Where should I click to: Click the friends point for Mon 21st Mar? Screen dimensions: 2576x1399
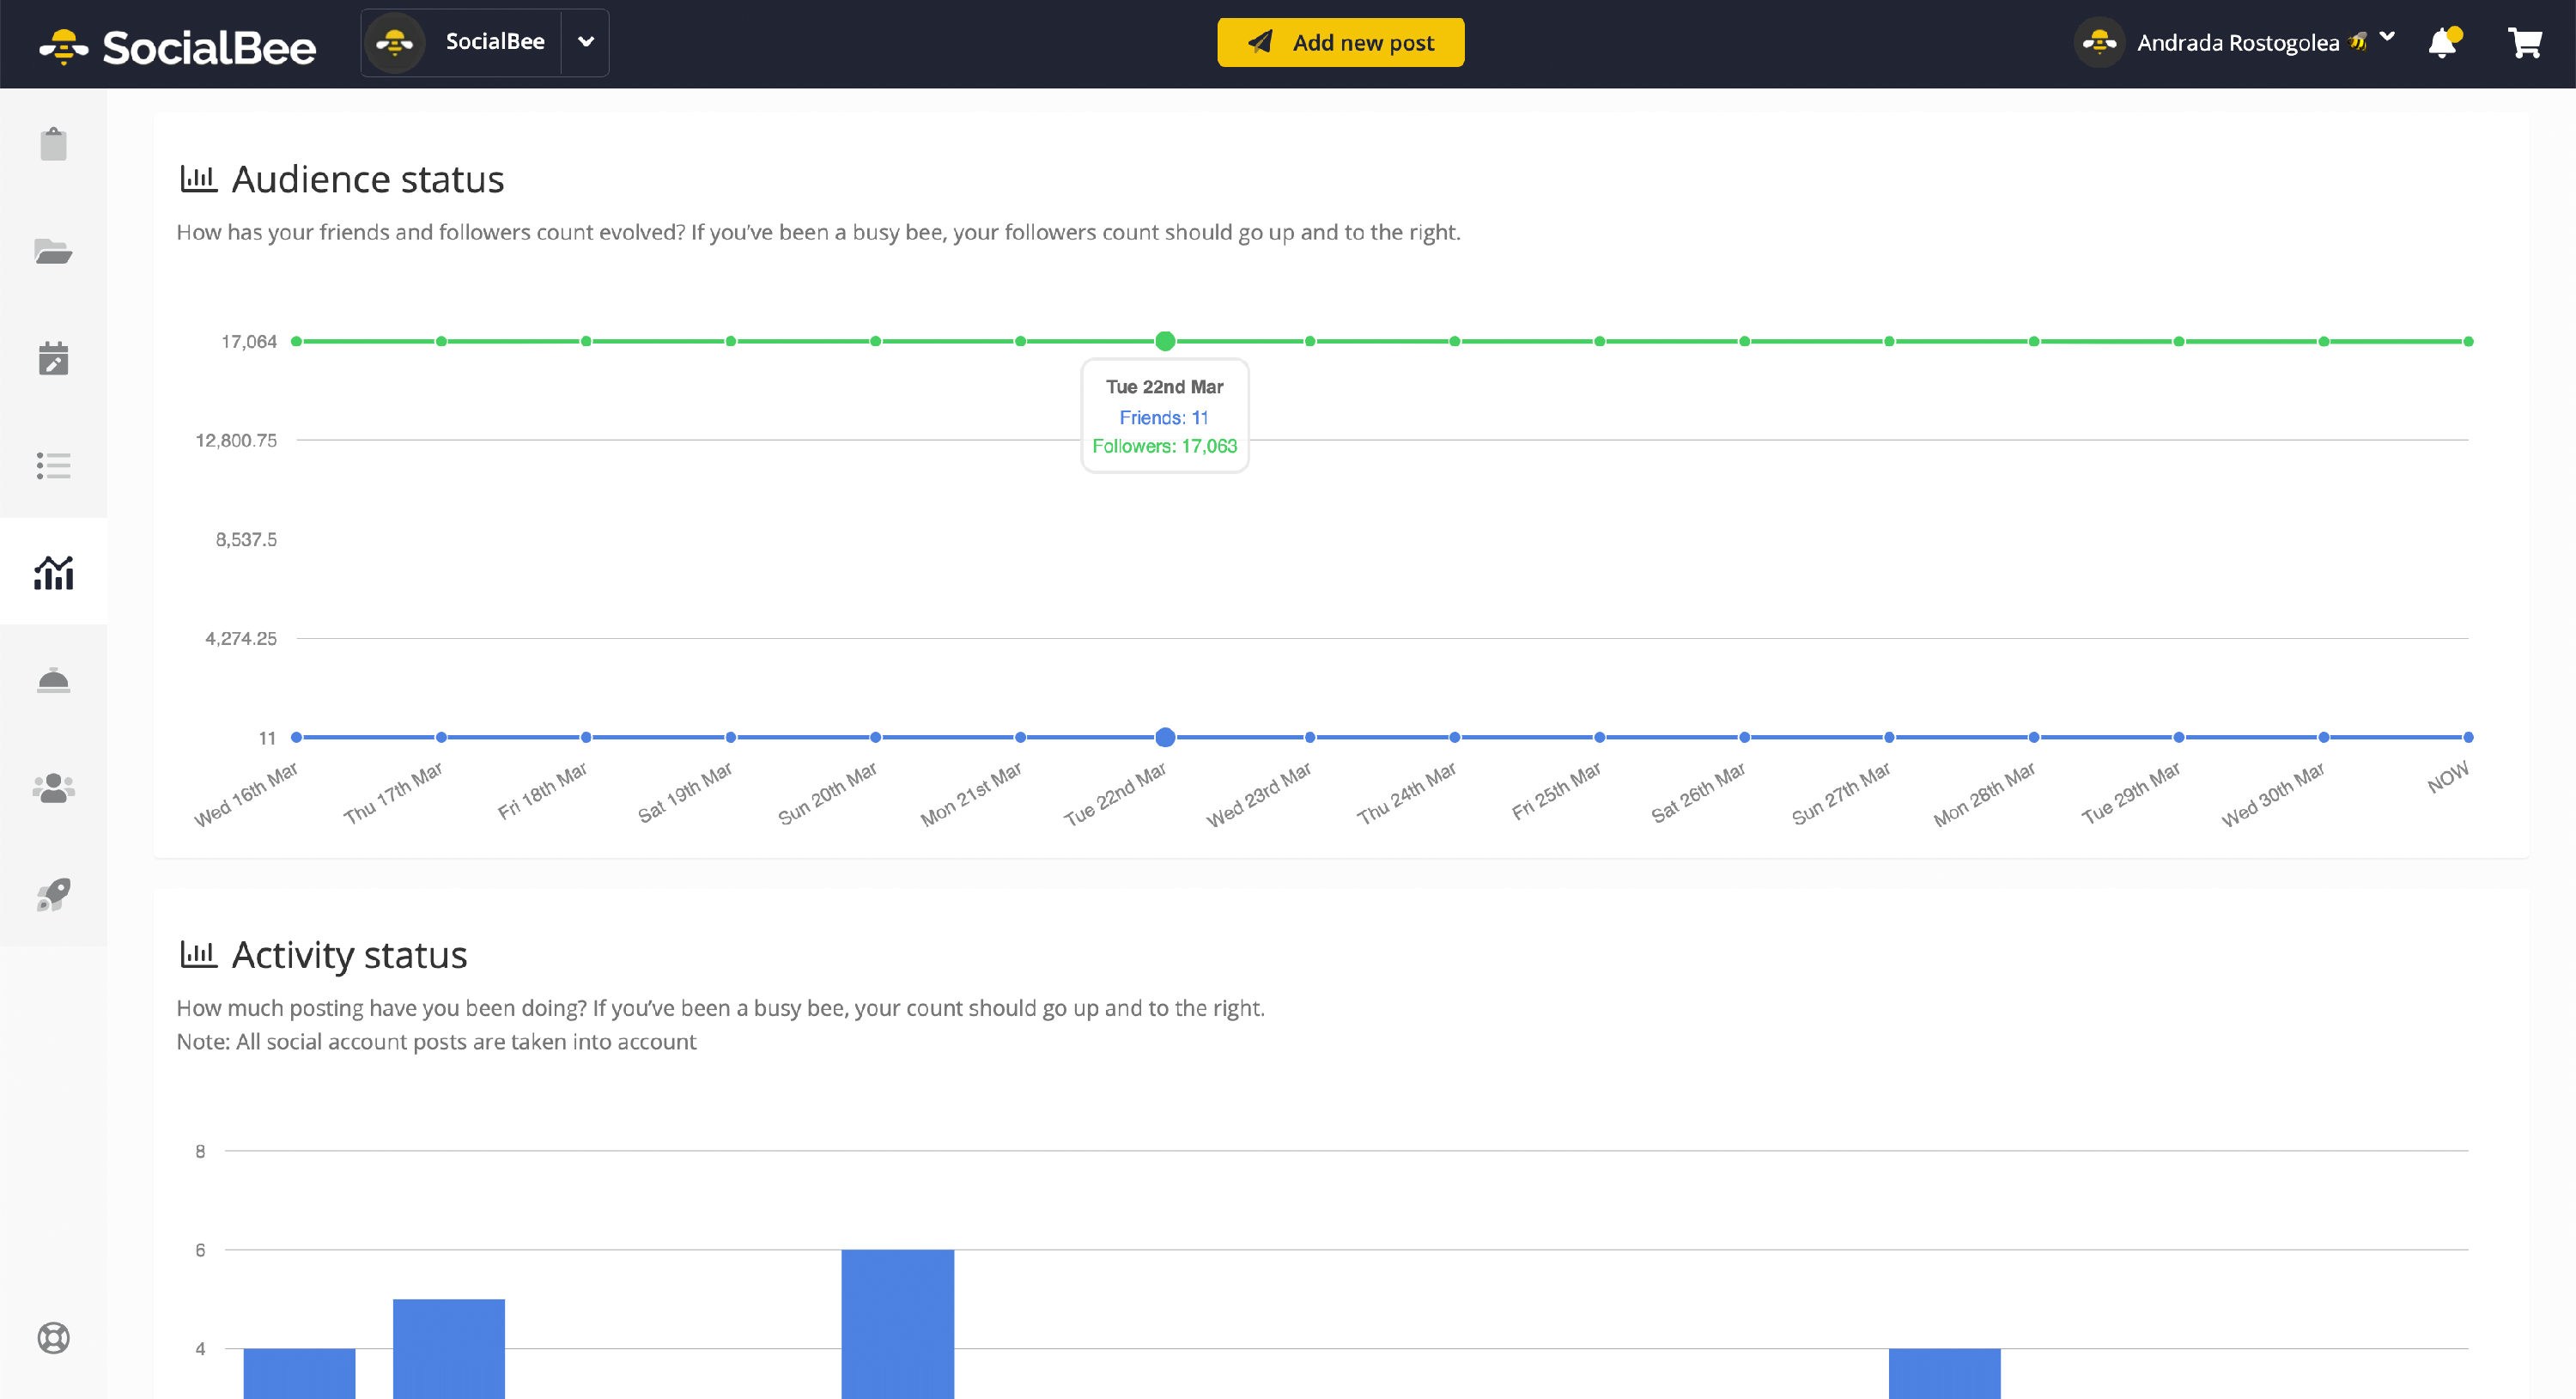[1020, 737]
